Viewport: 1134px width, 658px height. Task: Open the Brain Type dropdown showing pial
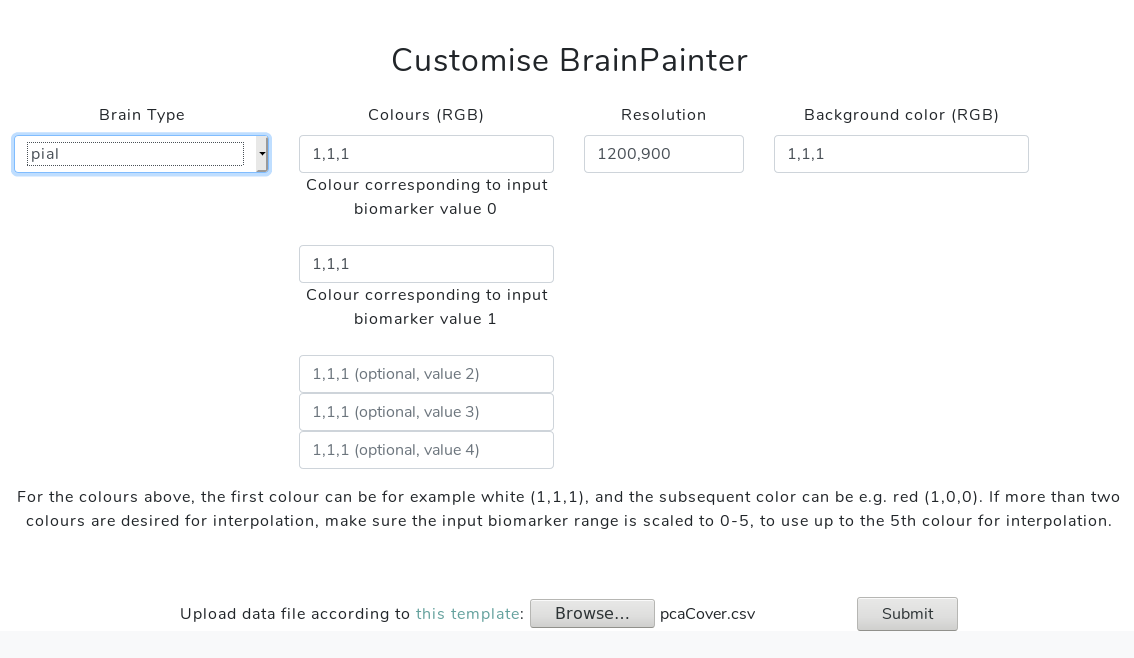142,154
